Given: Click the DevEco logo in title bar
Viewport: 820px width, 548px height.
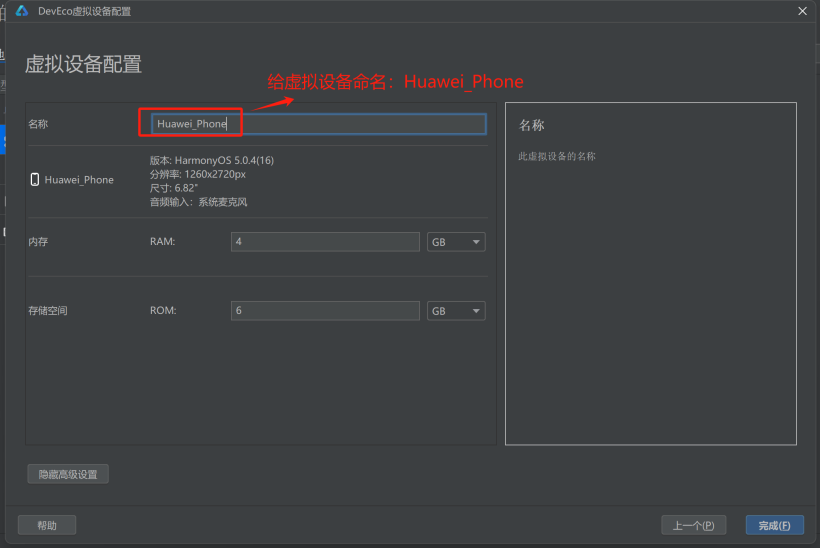Looking at the screenshot, I should (x=22, y=11).
